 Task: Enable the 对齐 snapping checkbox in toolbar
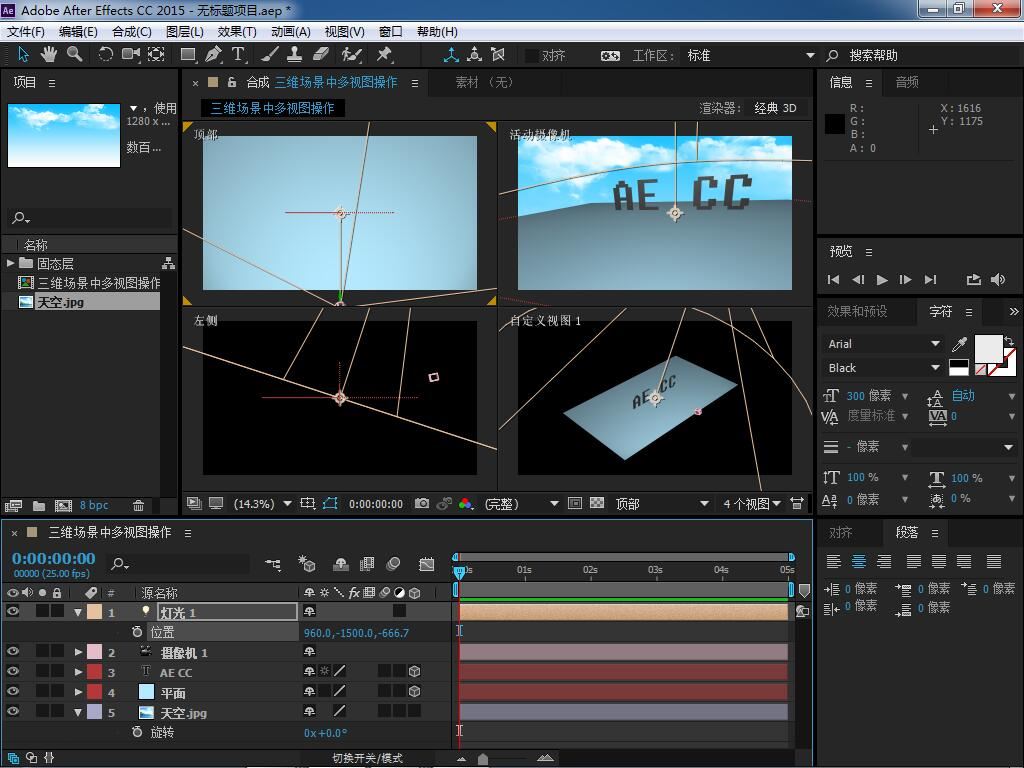click(x=532, y=56)
